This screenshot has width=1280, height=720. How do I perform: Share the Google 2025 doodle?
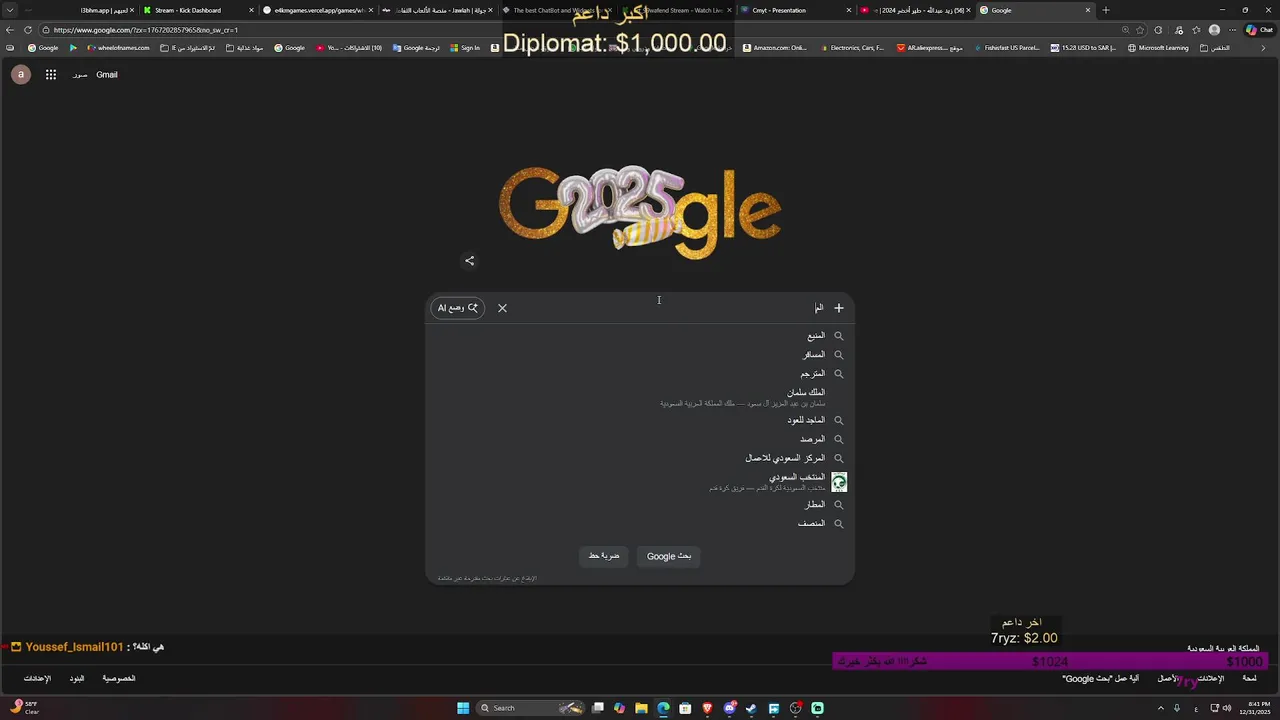[470, 261]
